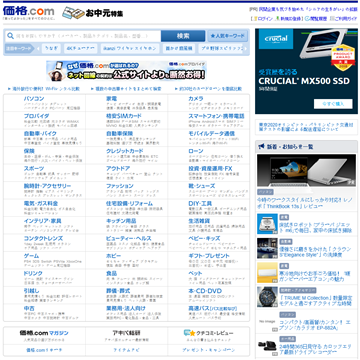Click the 検索 search button
This screenshot has width=360, height=360.
[x=183, y=36]
